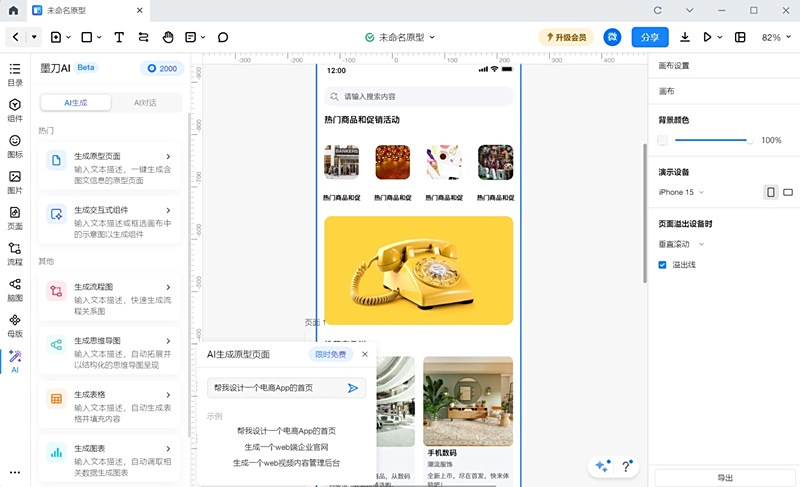
Task: Select the Text tool in toolbar
Action: click(x=119, y=37)
